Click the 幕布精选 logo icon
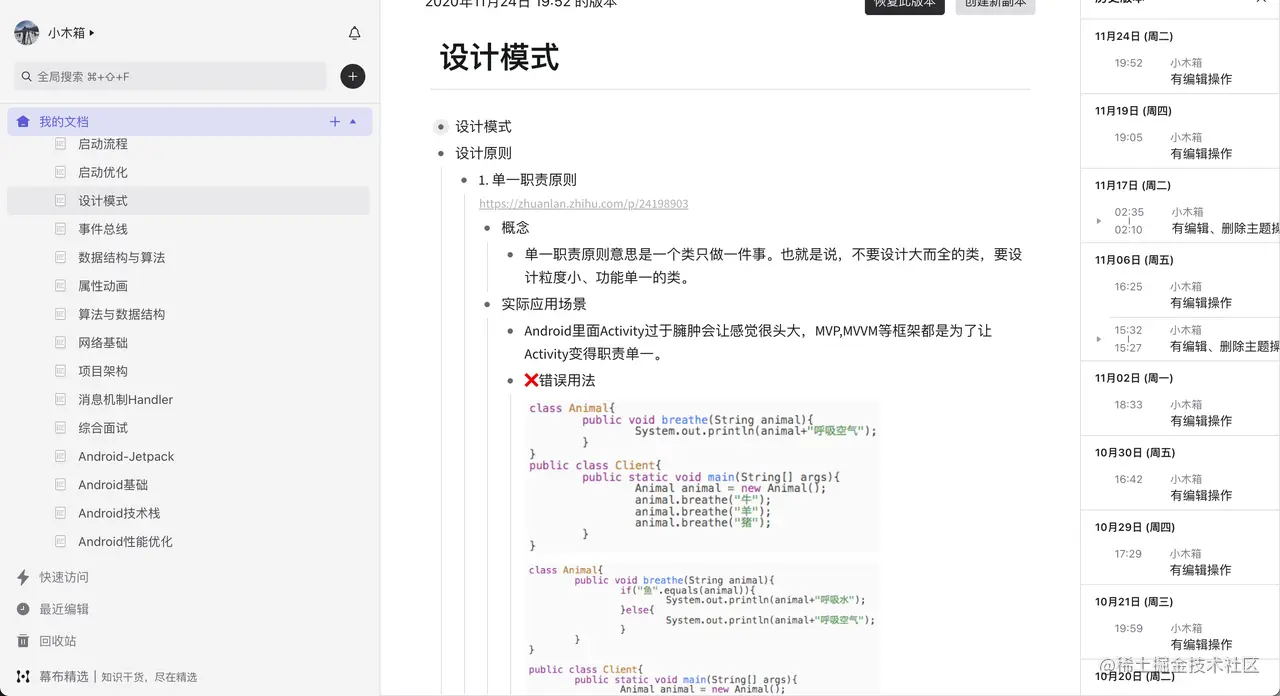 (x=23, y=677)
